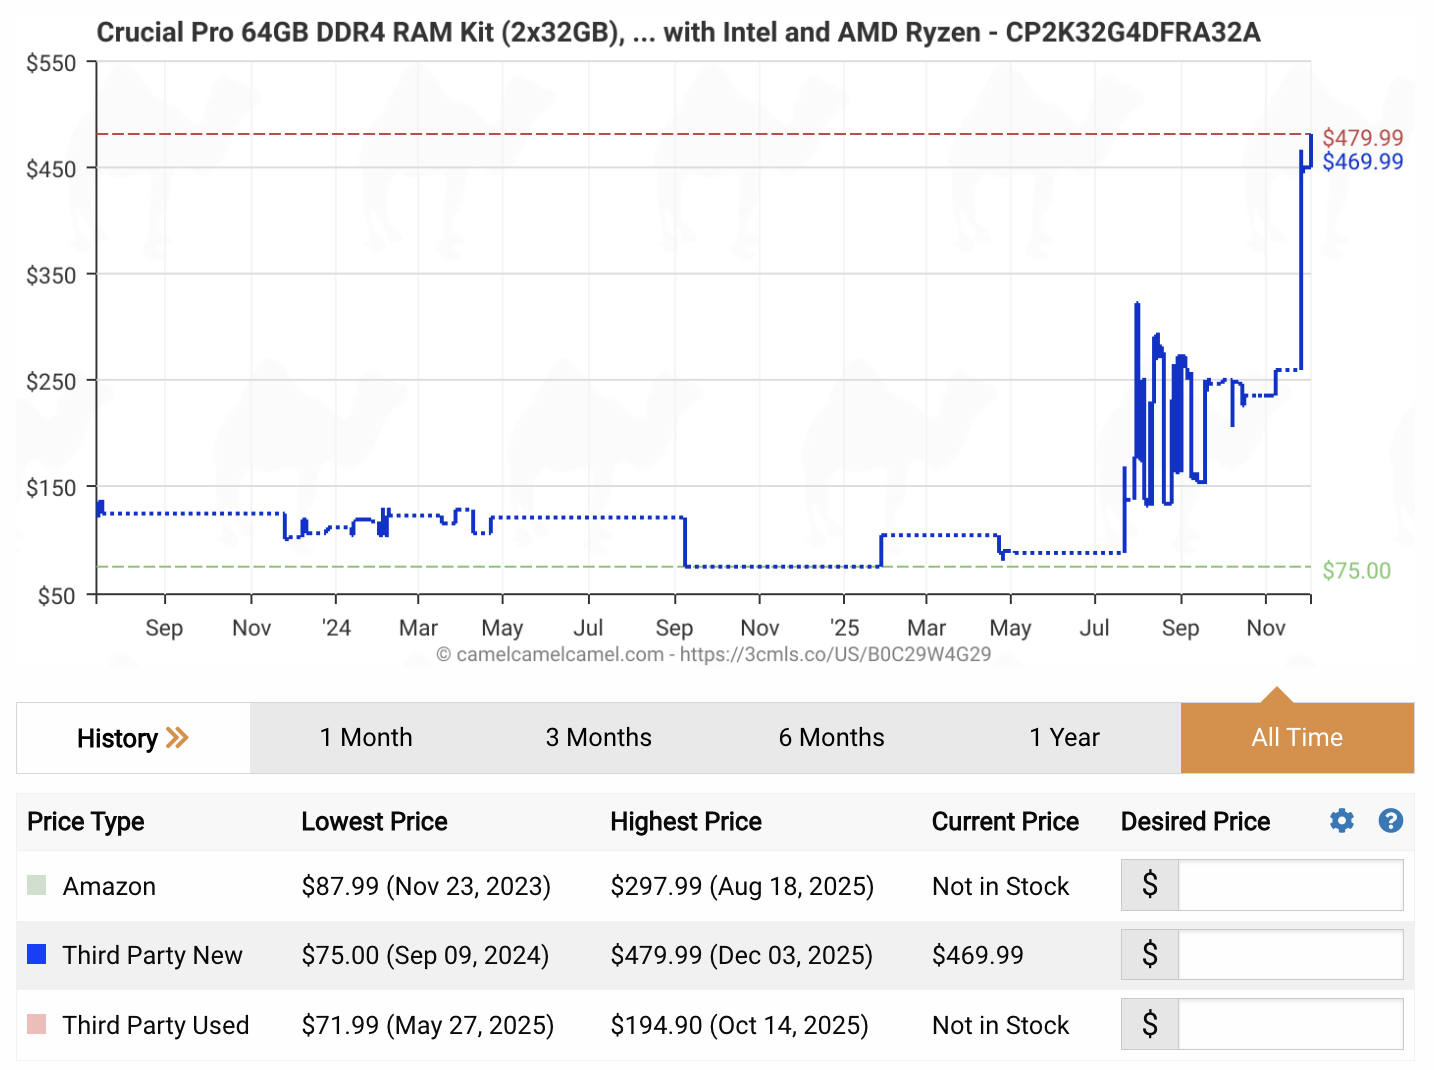The height and width of the screenshot is (1070, 1434).
Task: Click the "Lowest Price" column header
Action: point(374,822)
